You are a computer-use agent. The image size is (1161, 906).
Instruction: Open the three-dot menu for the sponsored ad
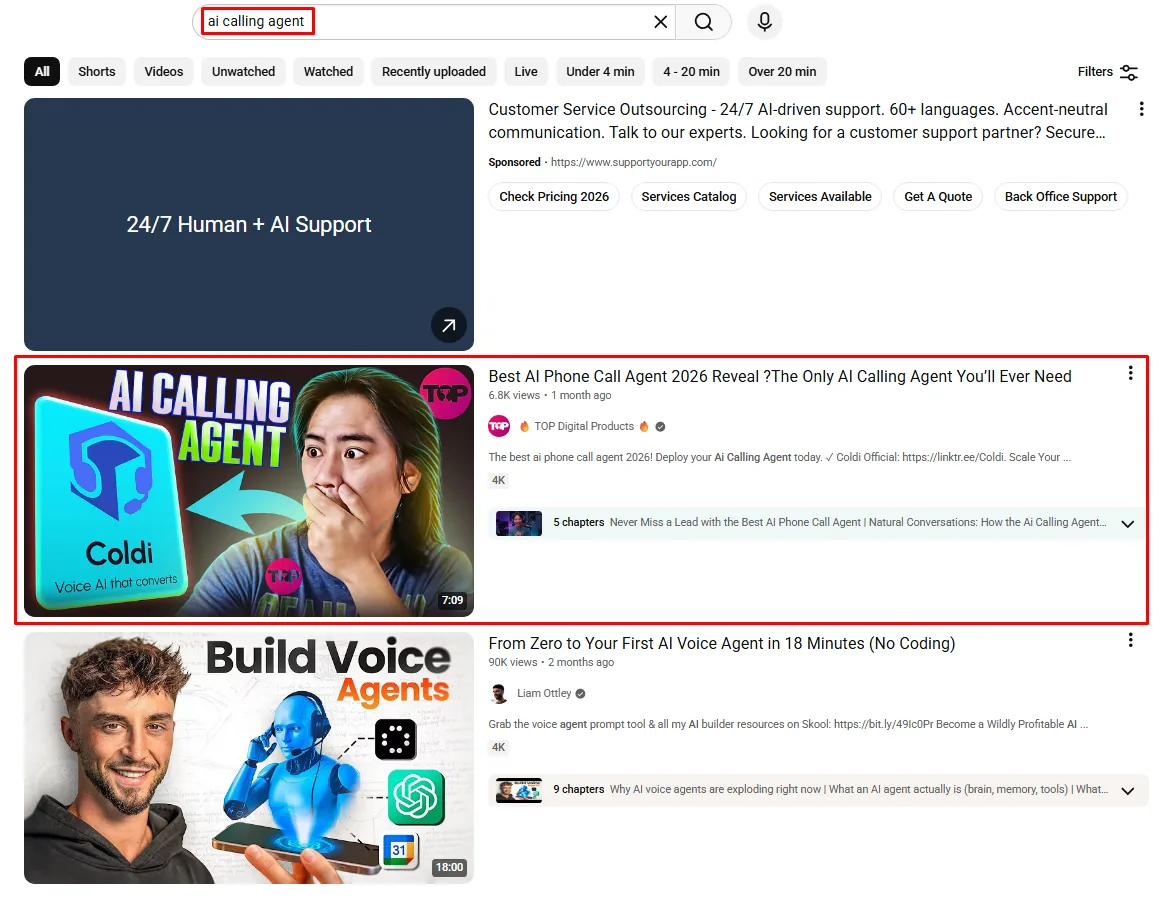pos(1141,110)
